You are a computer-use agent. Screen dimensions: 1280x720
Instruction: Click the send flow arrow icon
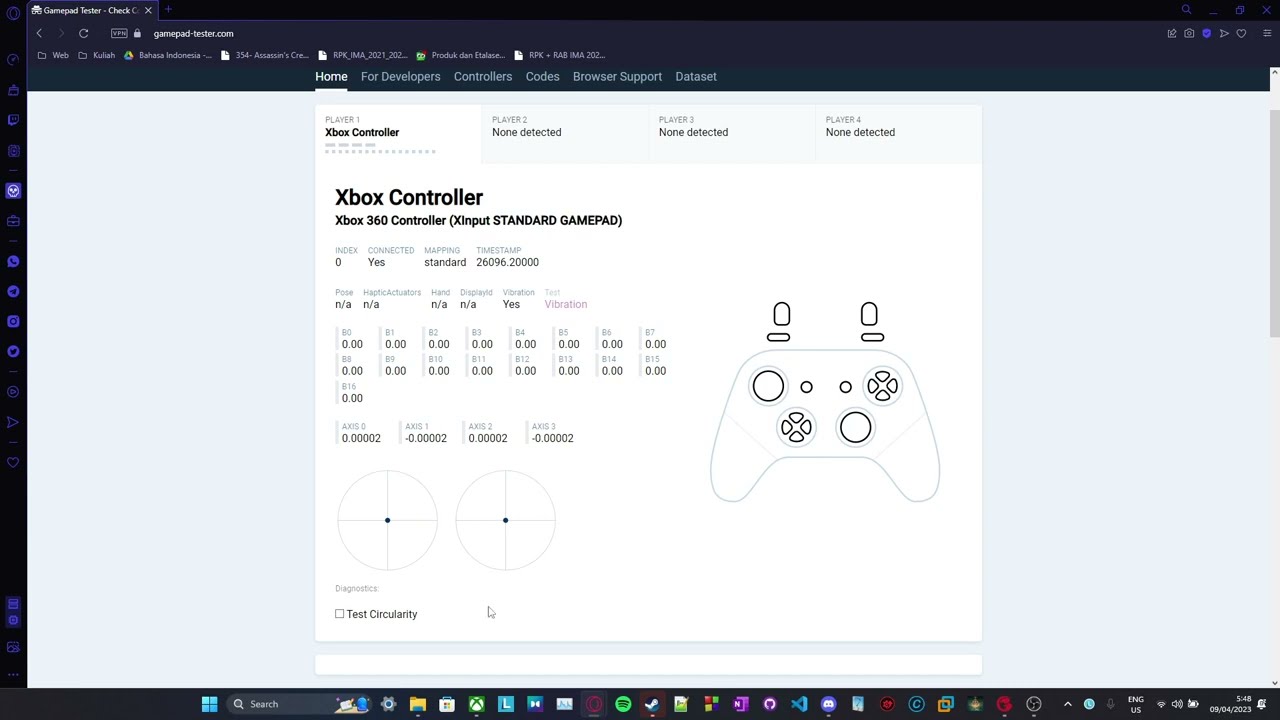pos(1224,33)
